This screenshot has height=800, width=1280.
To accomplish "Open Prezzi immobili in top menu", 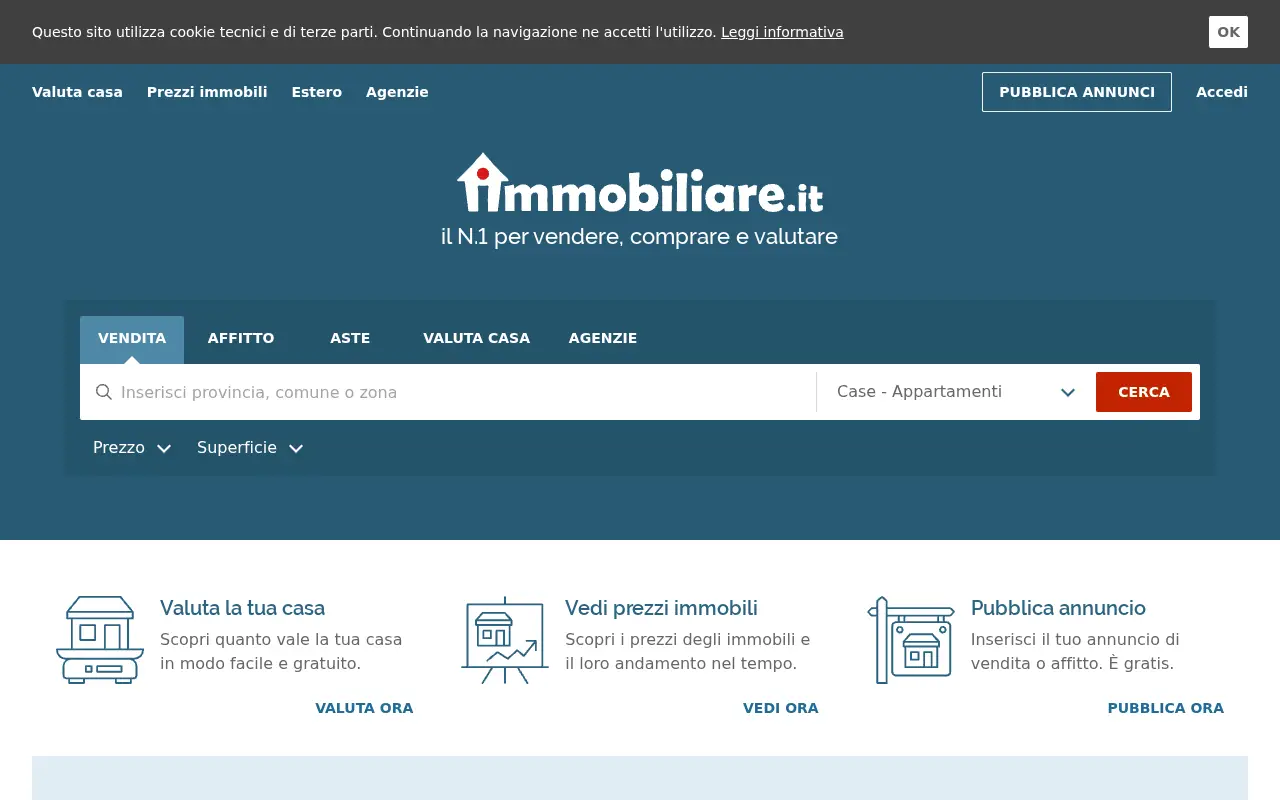I will (207, 92).
